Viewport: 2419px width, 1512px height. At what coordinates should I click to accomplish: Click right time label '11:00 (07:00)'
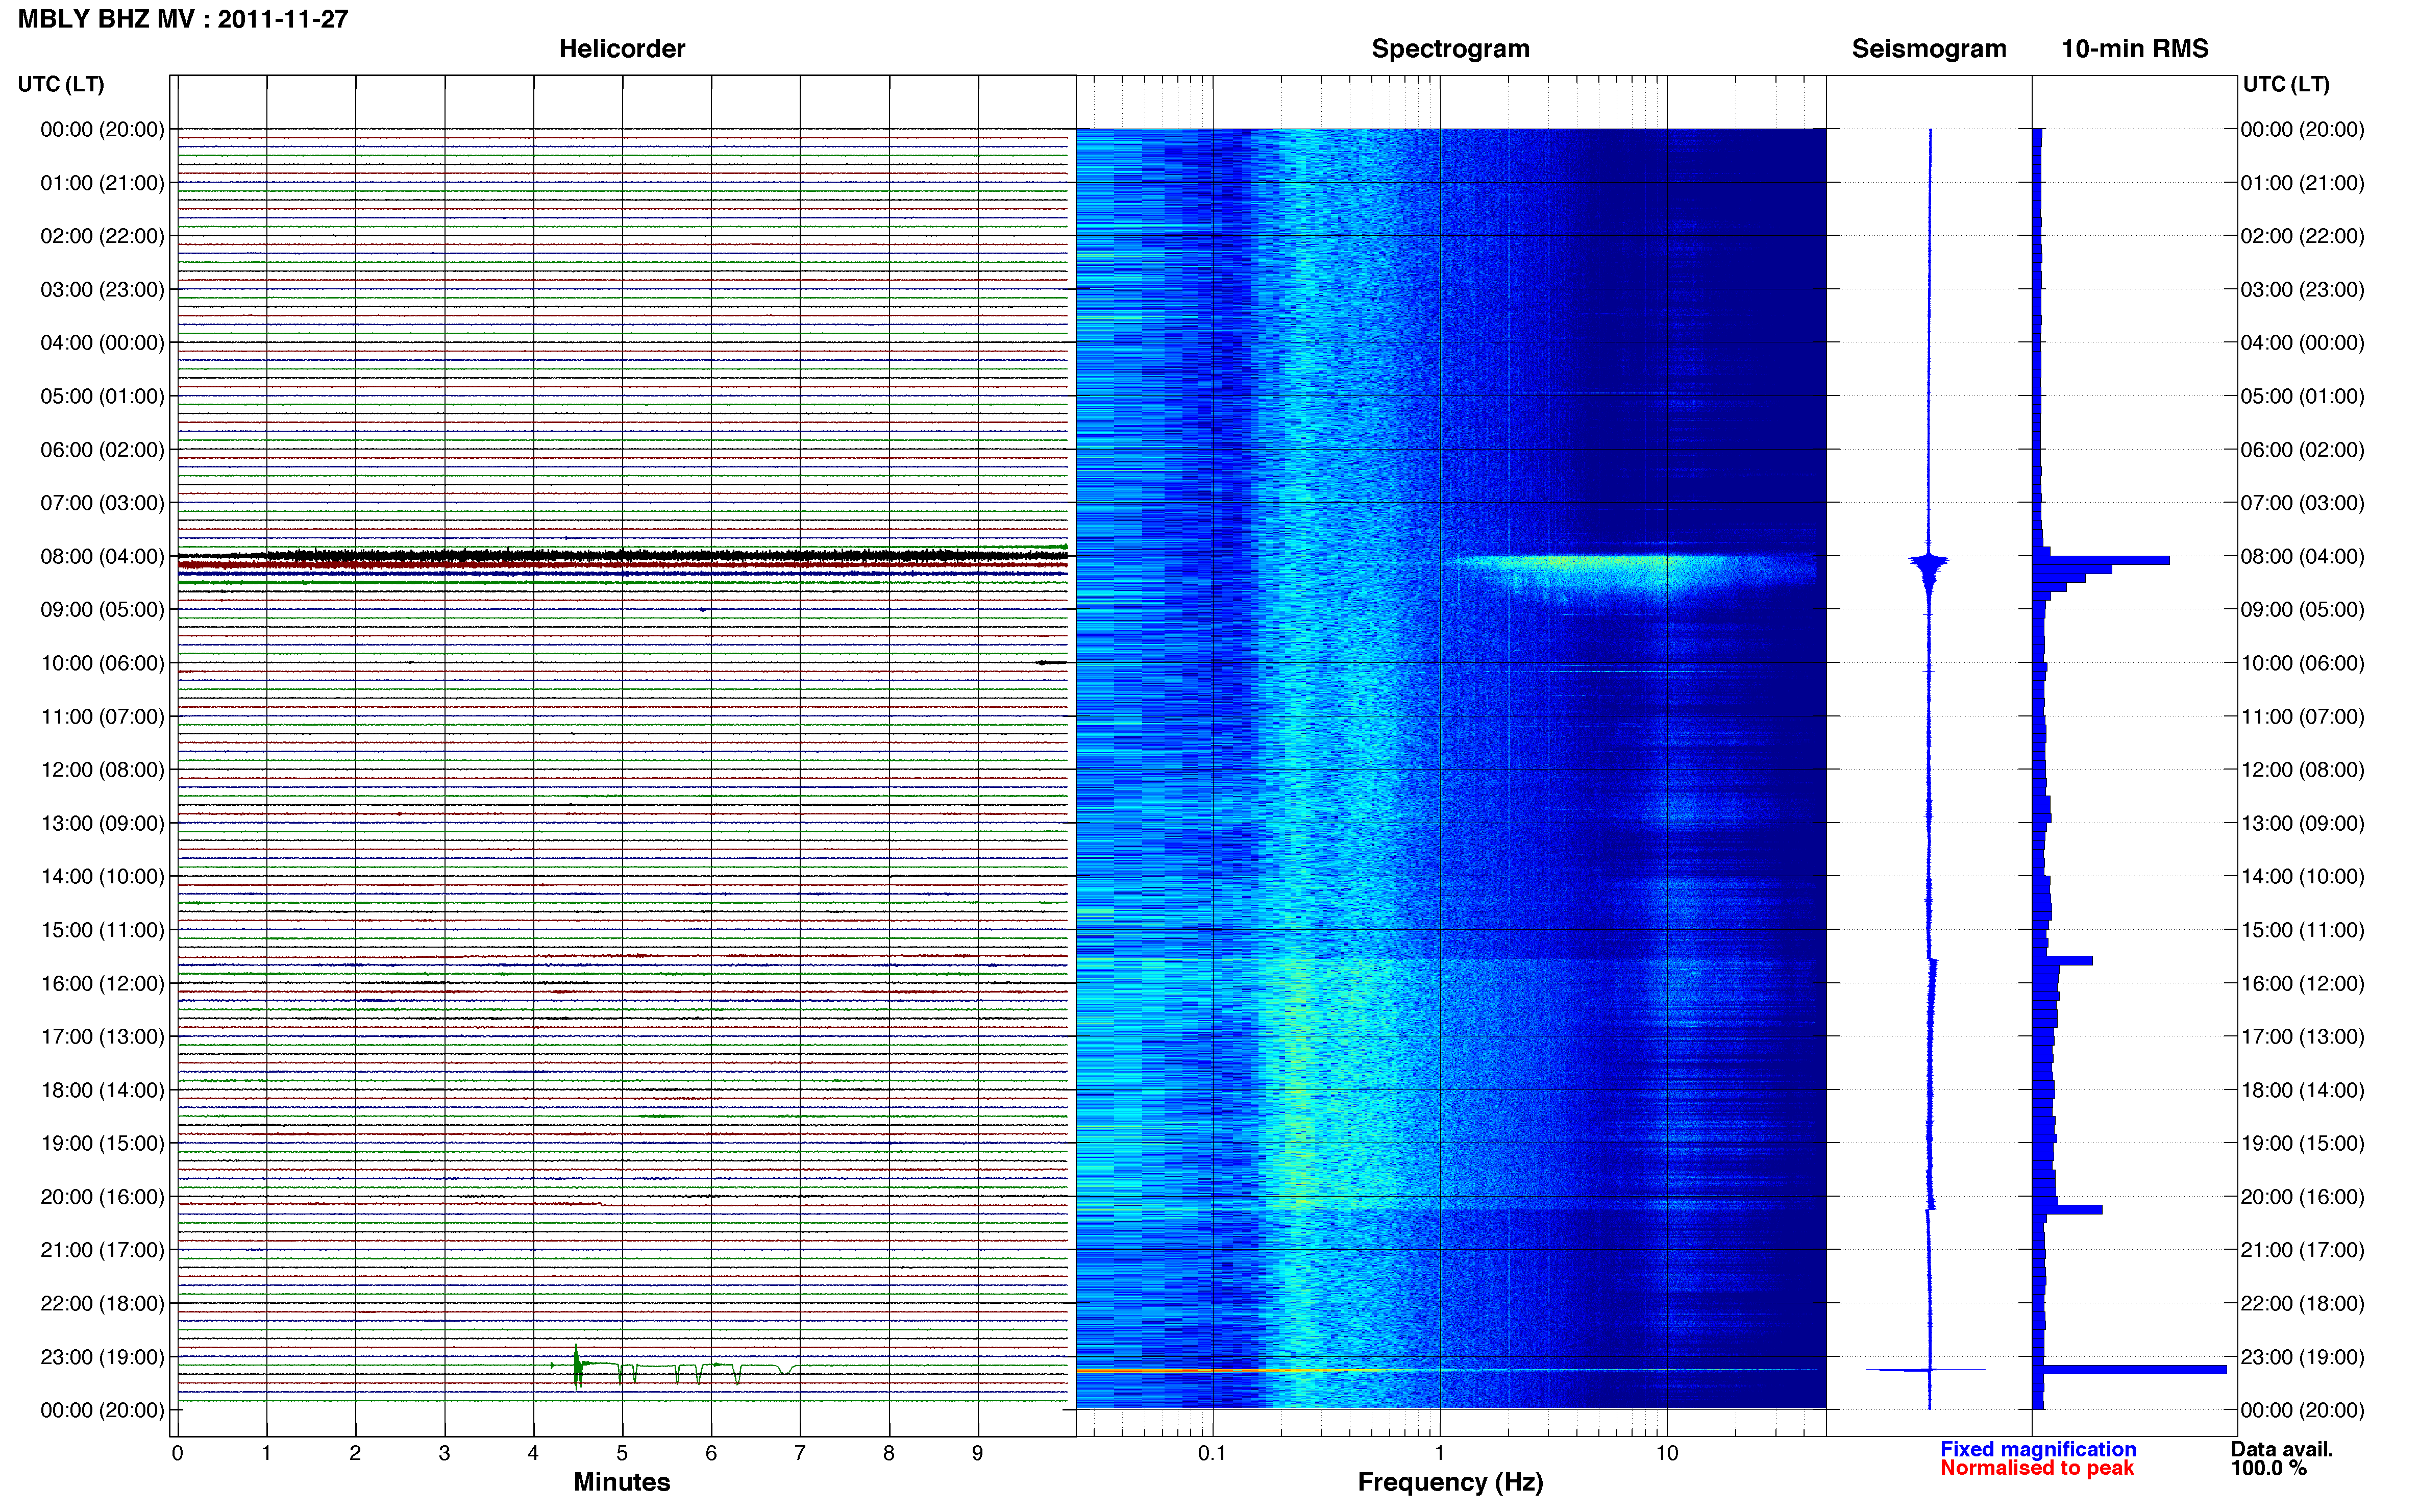[x=2302, y=716]
